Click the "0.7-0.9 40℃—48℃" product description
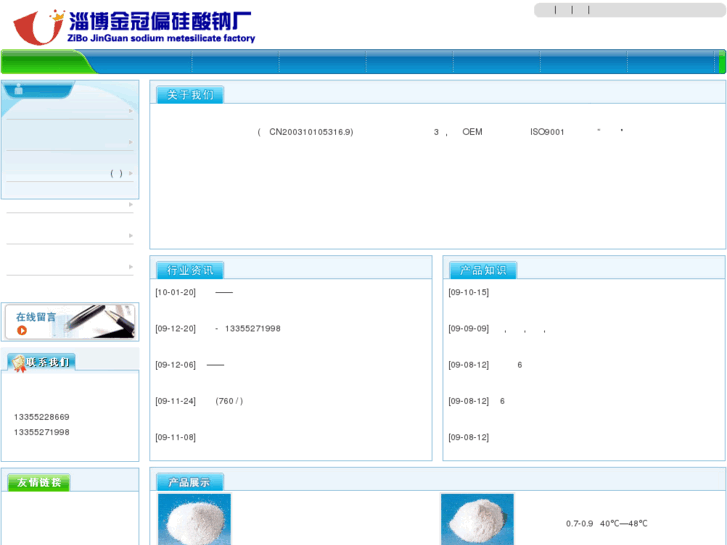Image resolution: width=727 pixels, height=545 pixels. (x=606, y=523)
